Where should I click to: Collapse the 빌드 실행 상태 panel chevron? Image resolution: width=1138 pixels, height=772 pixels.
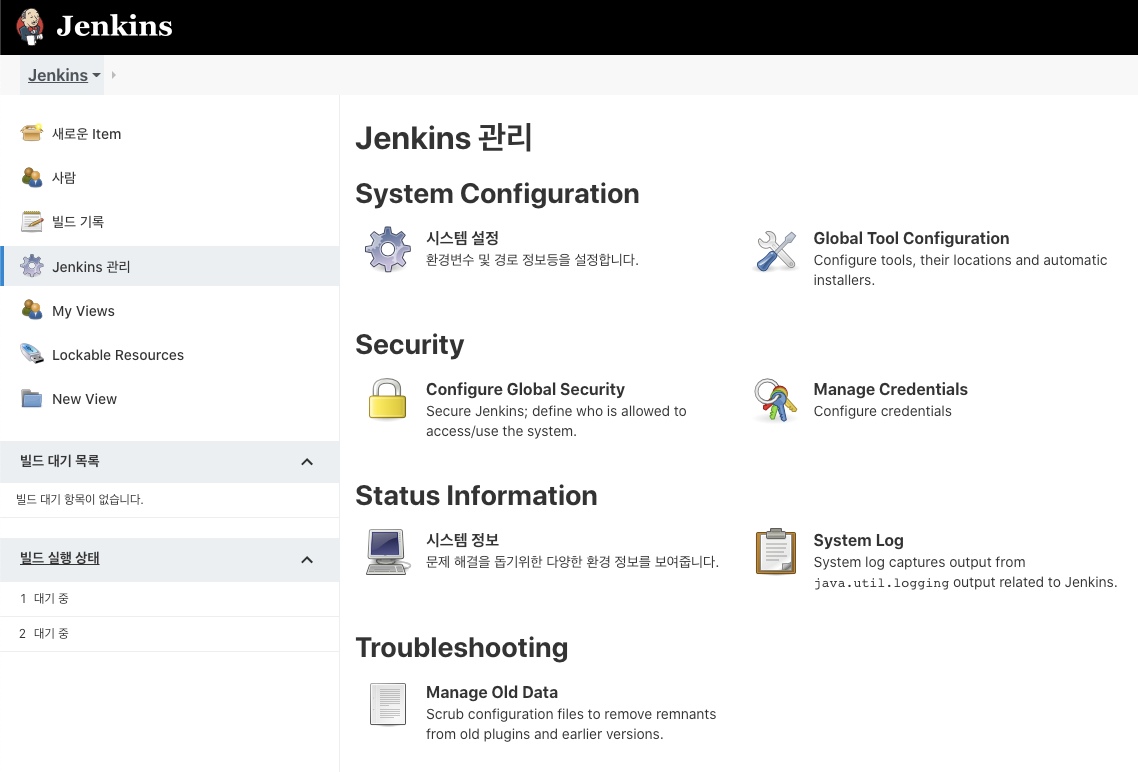[307, 560]
